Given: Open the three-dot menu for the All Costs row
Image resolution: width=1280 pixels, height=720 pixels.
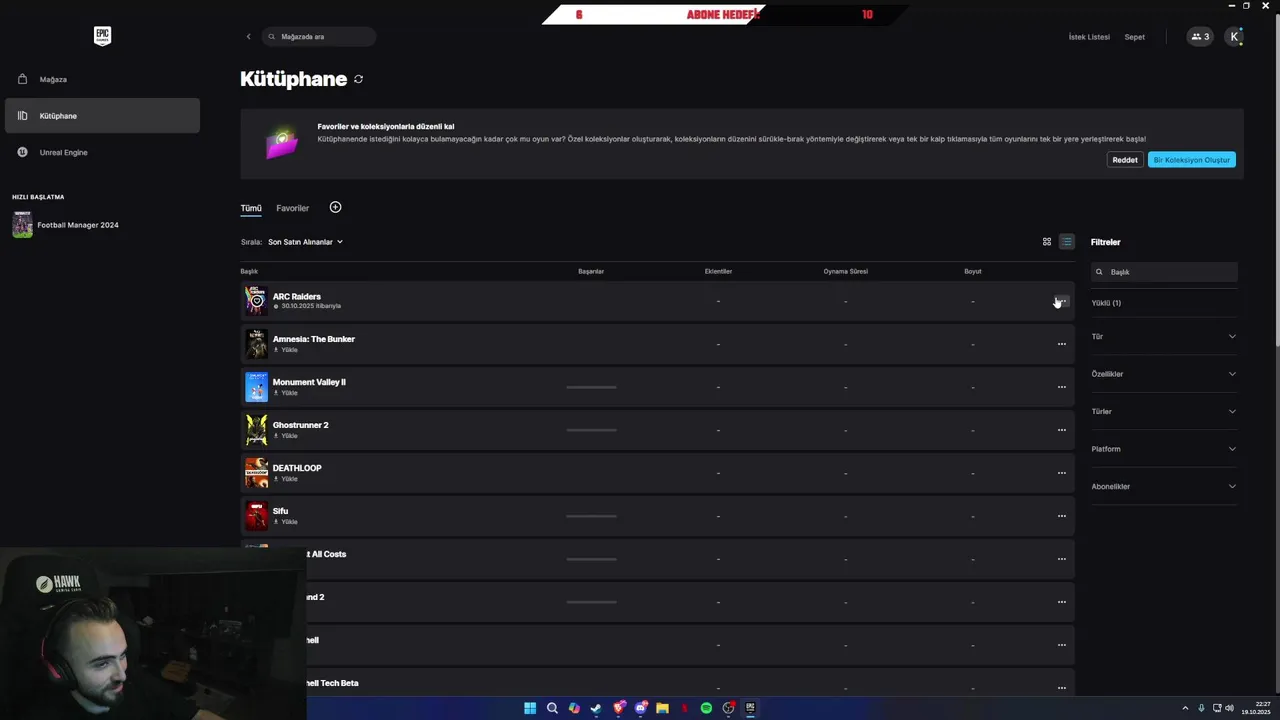Looking at the screenshot, I should [1061, 559].
